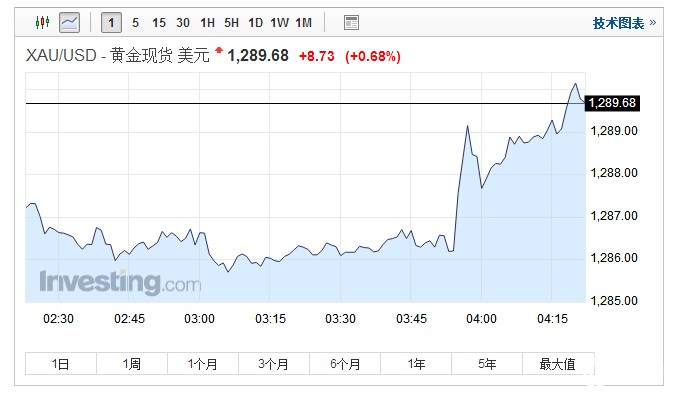Set range to 3个月

coord(273,364)
